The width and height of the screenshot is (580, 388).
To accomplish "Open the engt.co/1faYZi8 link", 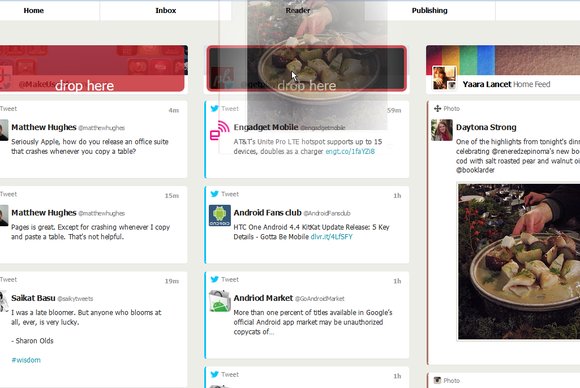I will tap(350, 151).
